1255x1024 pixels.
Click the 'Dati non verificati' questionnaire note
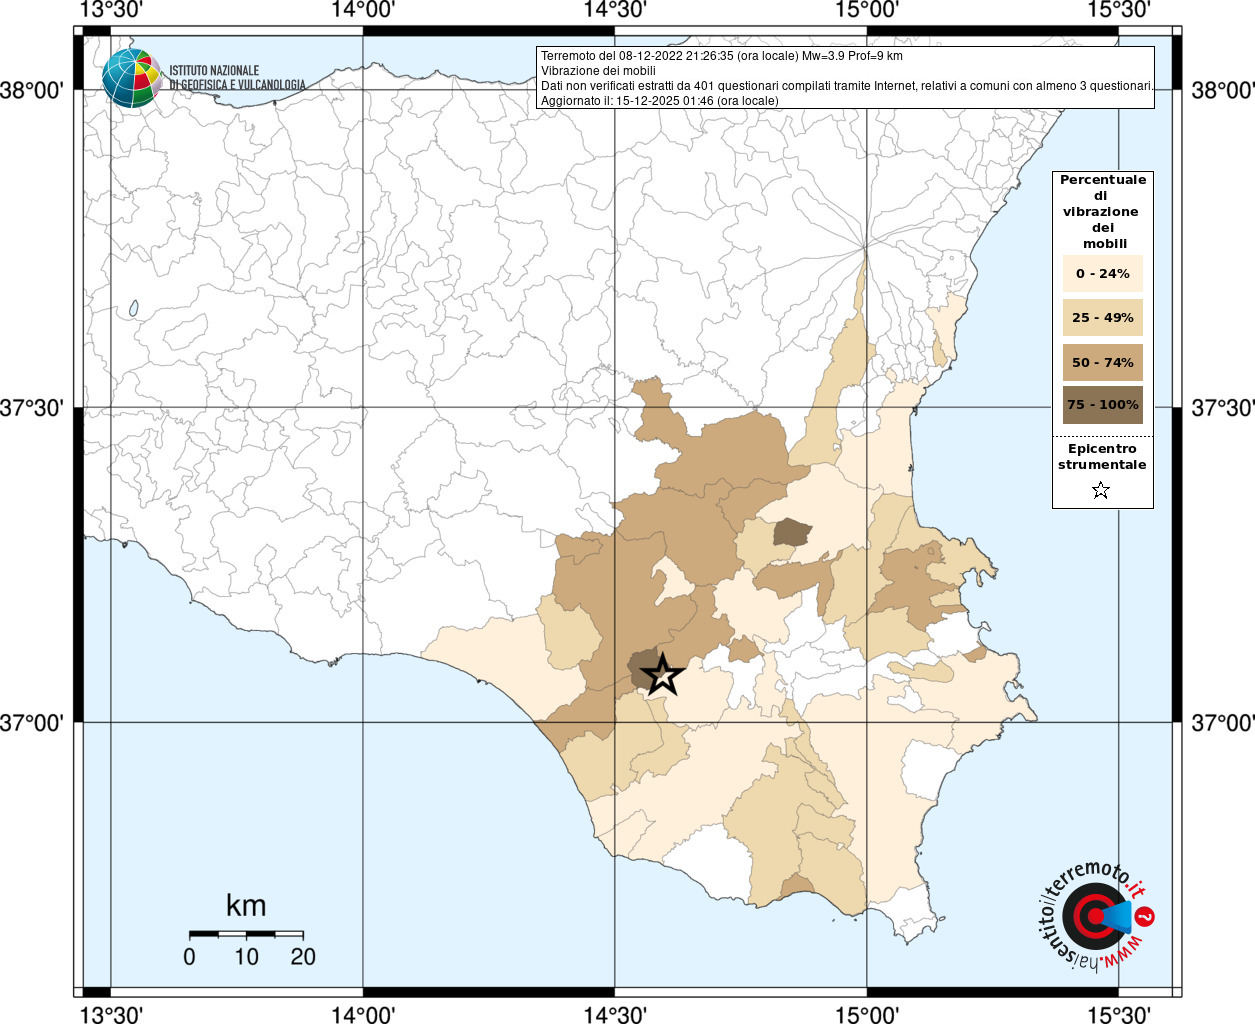(x=845, y=86)
